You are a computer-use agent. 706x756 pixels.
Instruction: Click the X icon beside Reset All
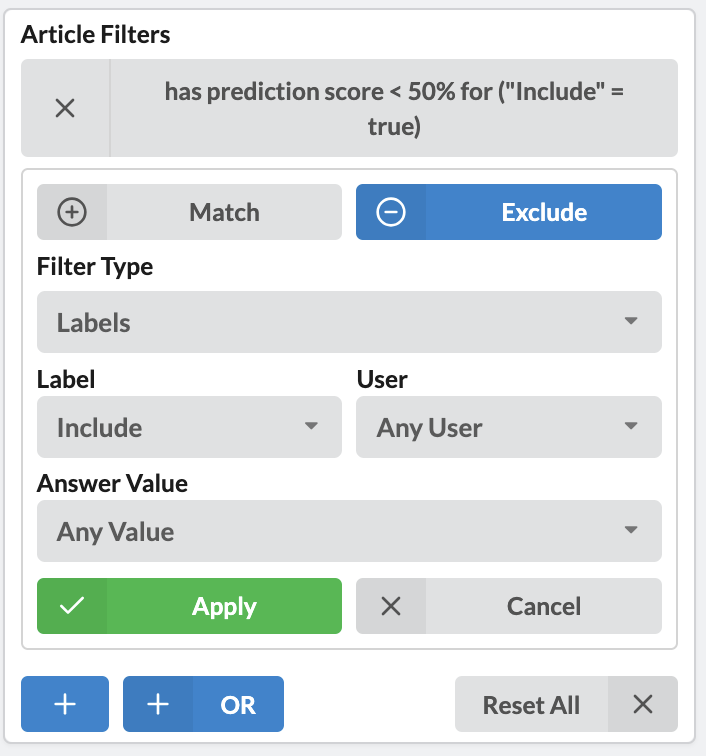643,704
